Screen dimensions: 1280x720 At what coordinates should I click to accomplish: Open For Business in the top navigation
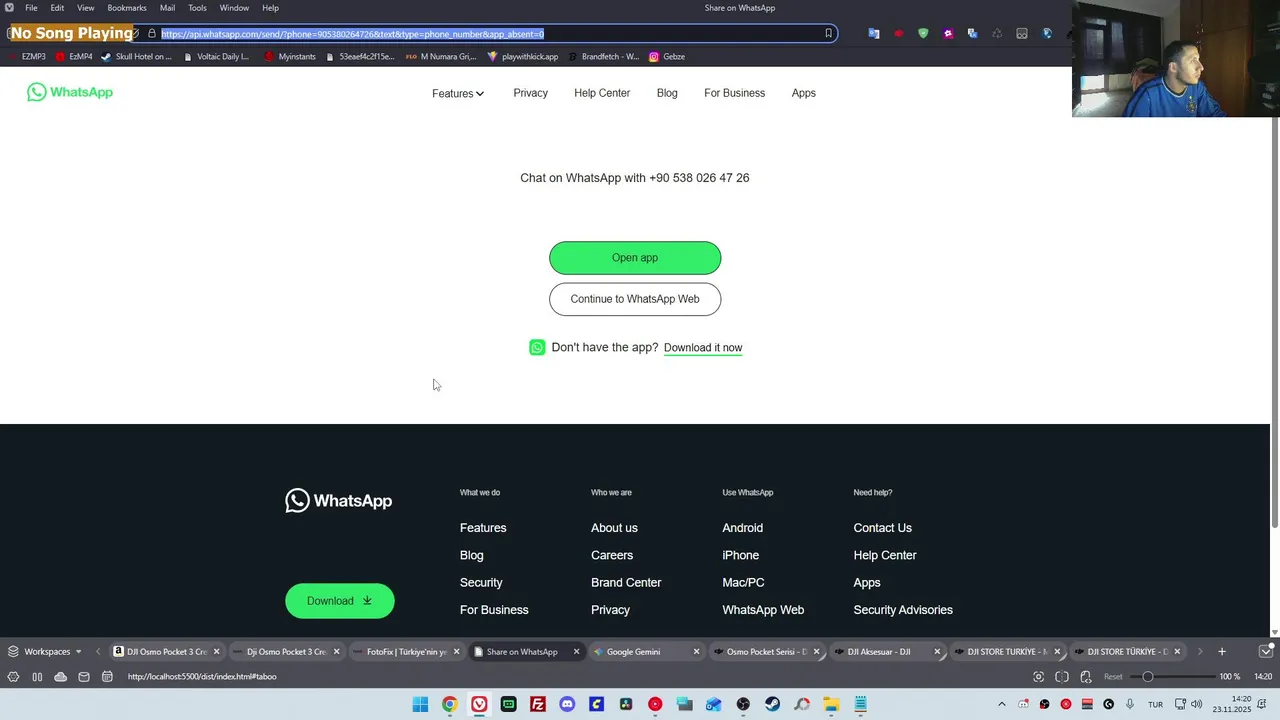734,93
